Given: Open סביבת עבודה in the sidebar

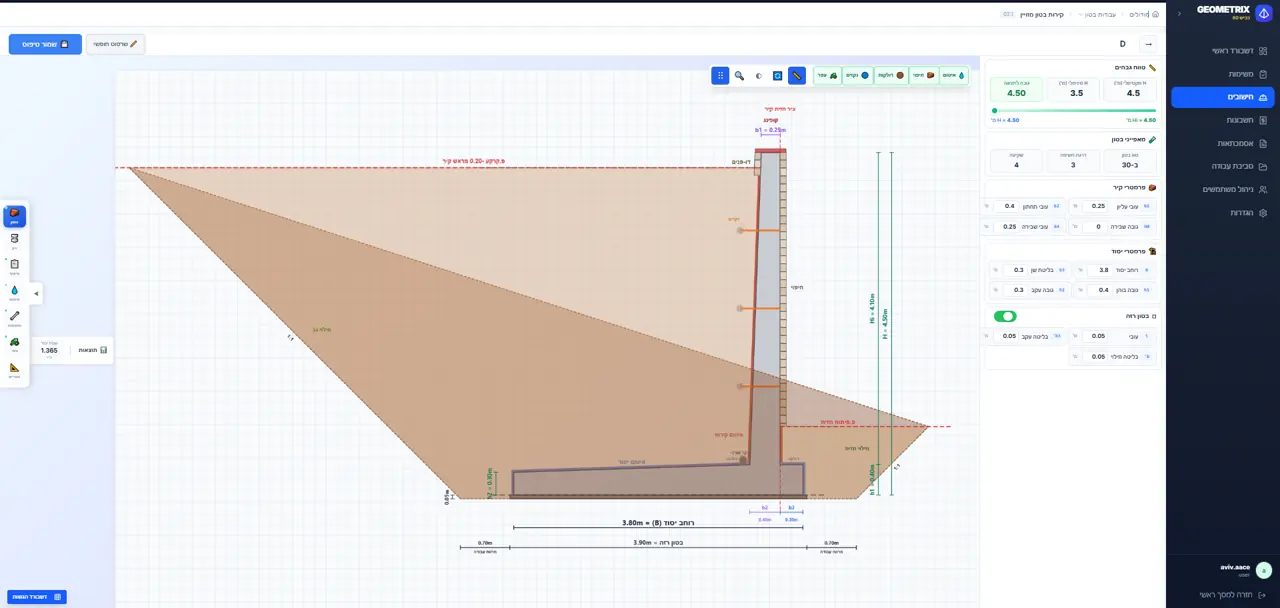Looking at the screenshot, I should click(1222, 166).
